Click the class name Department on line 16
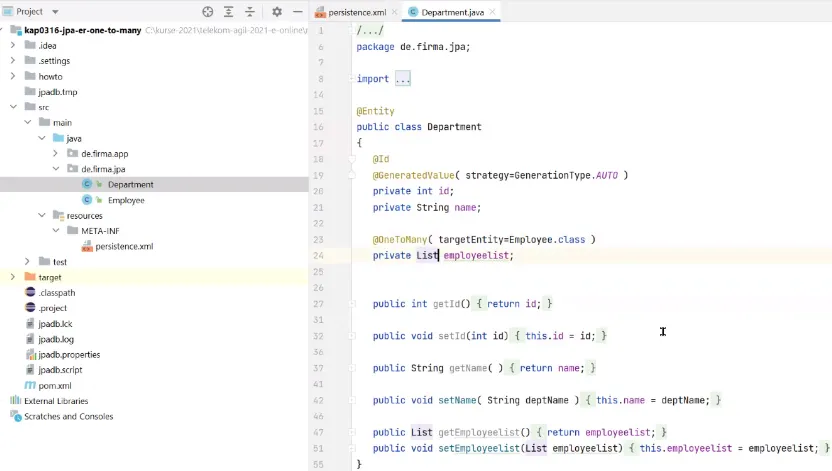This screenshot has height=471, width=832. tap(454, 127)
